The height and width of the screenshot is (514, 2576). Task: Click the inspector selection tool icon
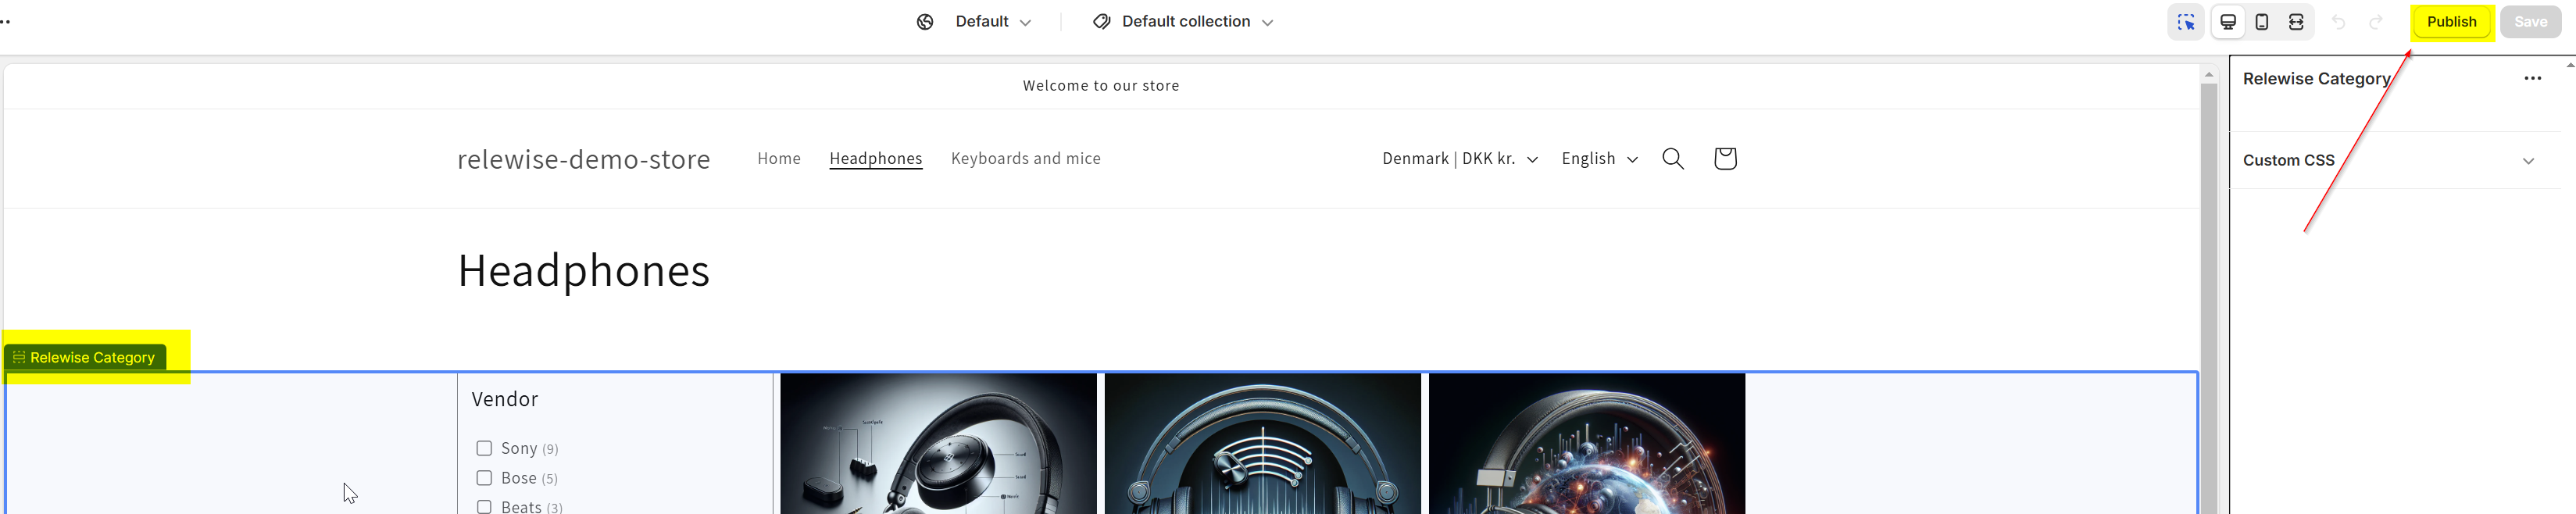pos(2185,22)
